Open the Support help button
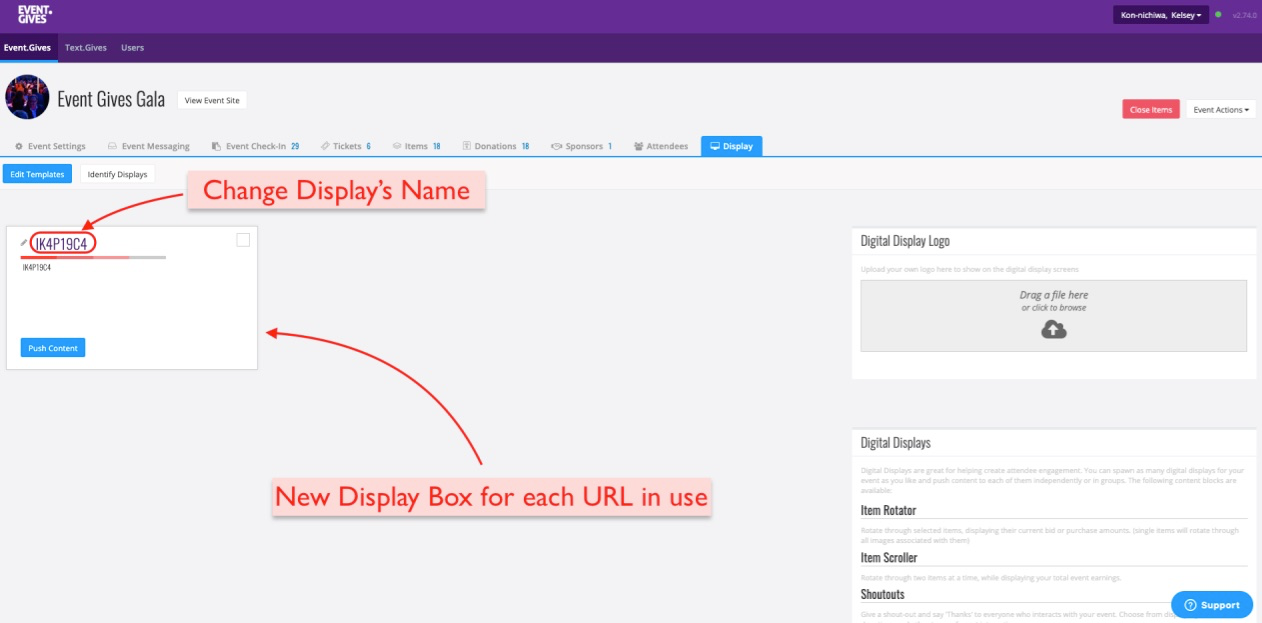This screenshot has height=623, width=1262. [x=1211, y=605]
